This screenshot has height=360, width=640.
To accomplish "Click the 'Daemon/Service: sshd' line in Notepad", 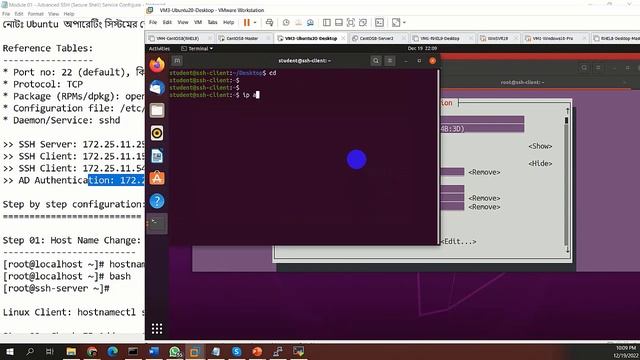I will coord(62,120).
